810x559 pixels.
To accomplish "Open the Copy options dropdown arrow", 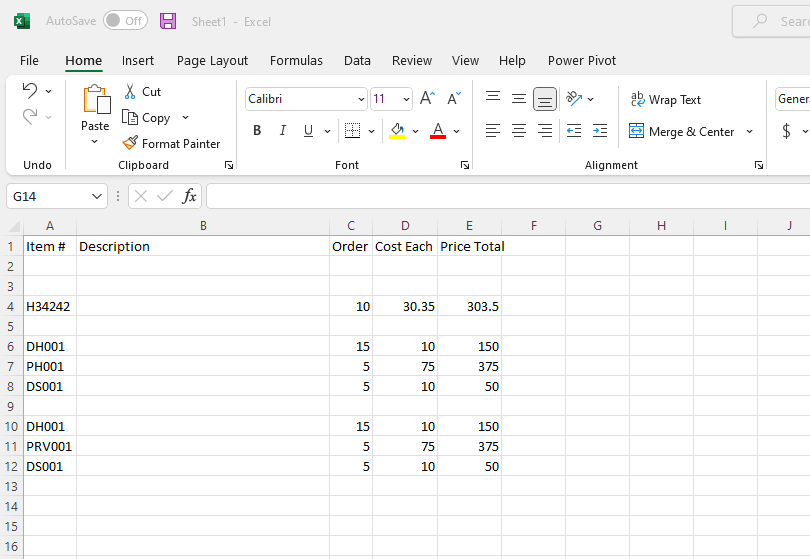I will [185, 118].
